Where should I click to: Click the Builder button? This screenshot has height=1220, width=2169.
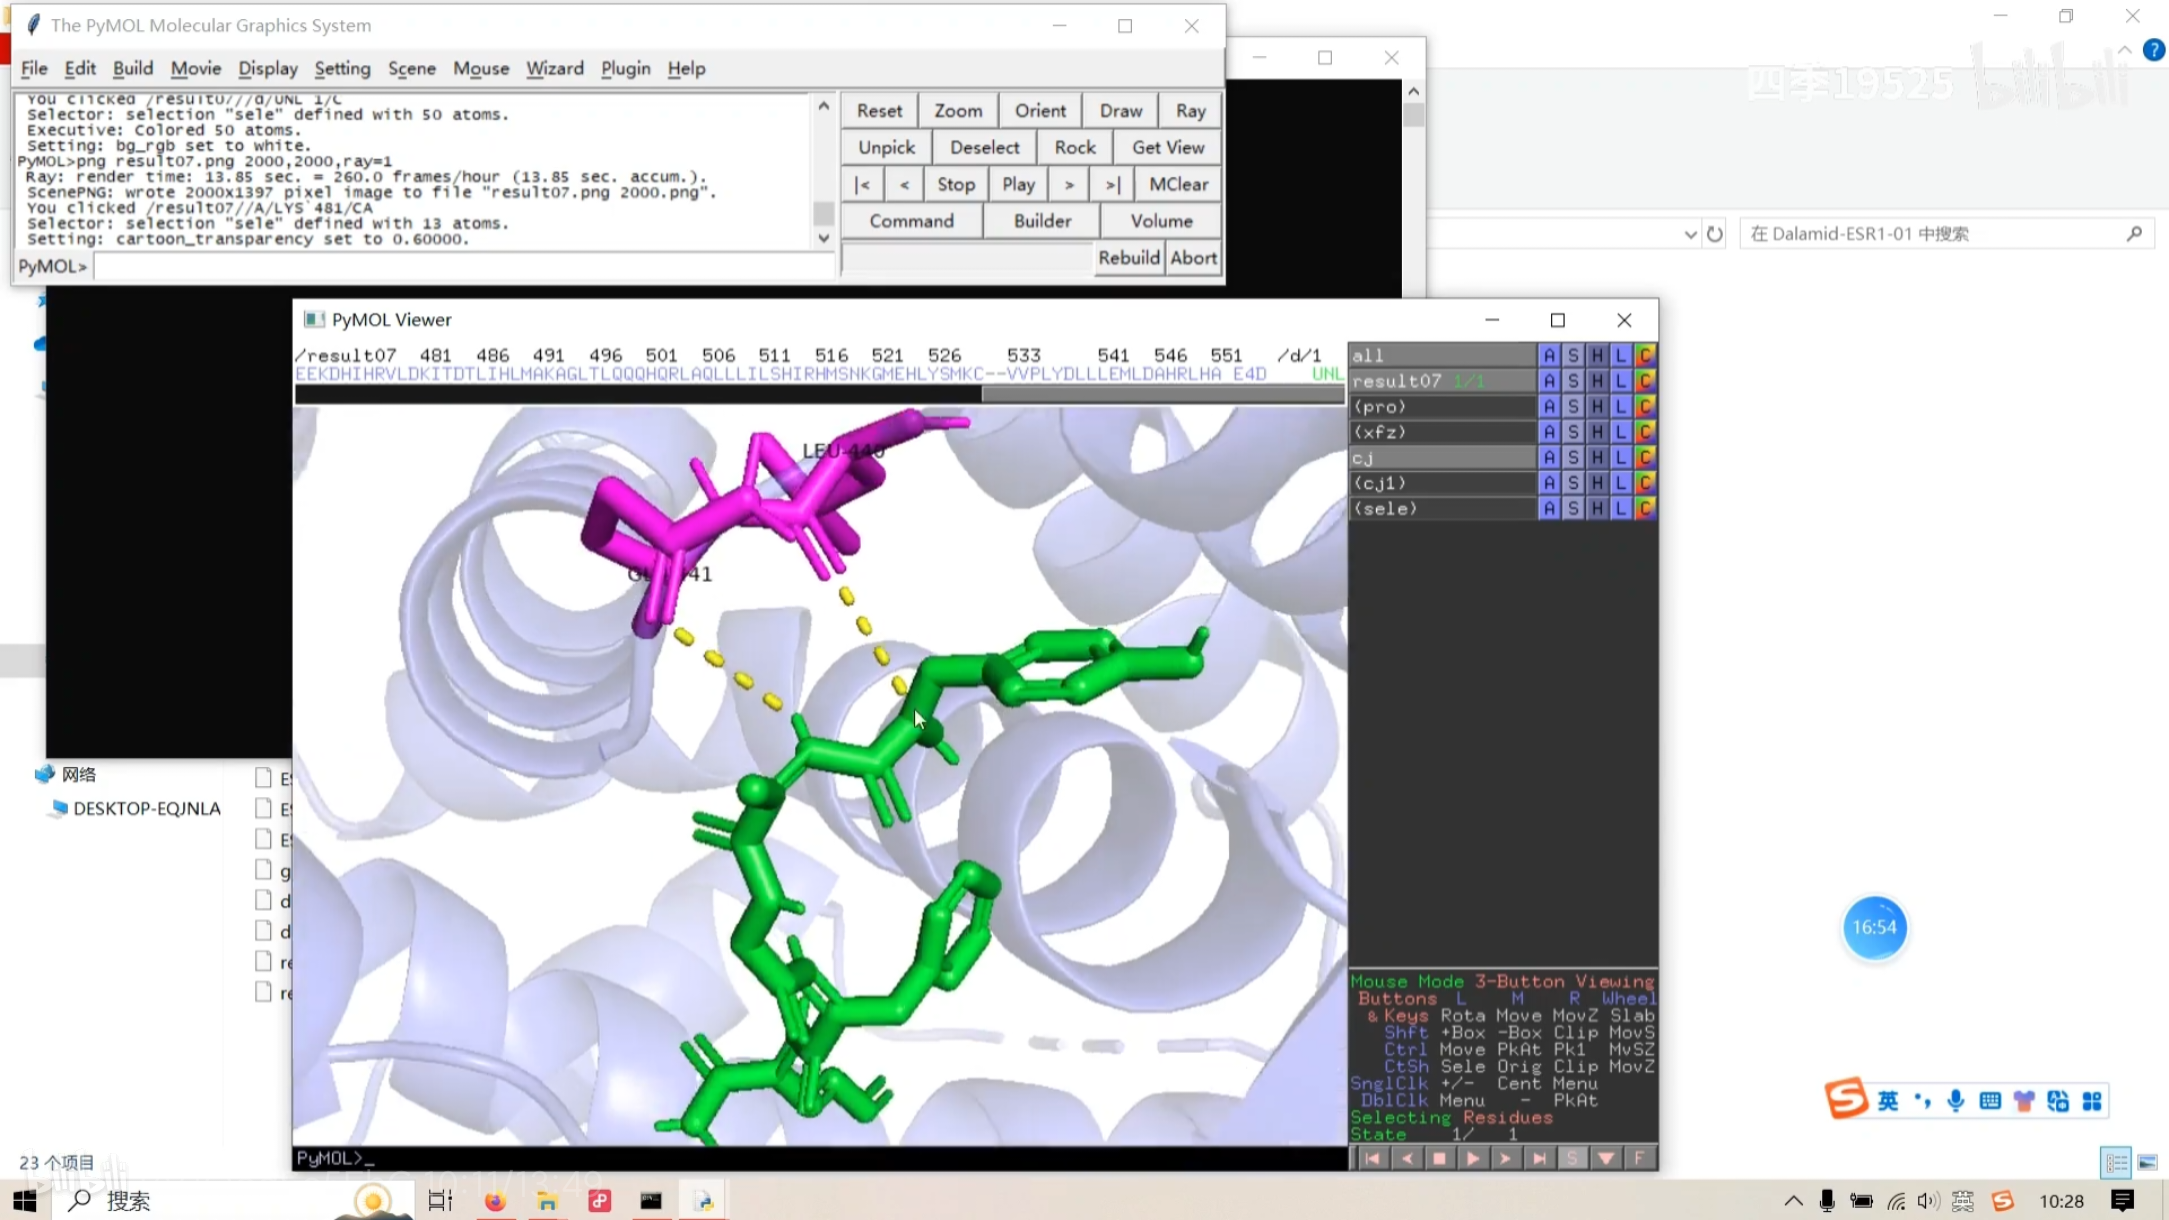[1042, 221]
